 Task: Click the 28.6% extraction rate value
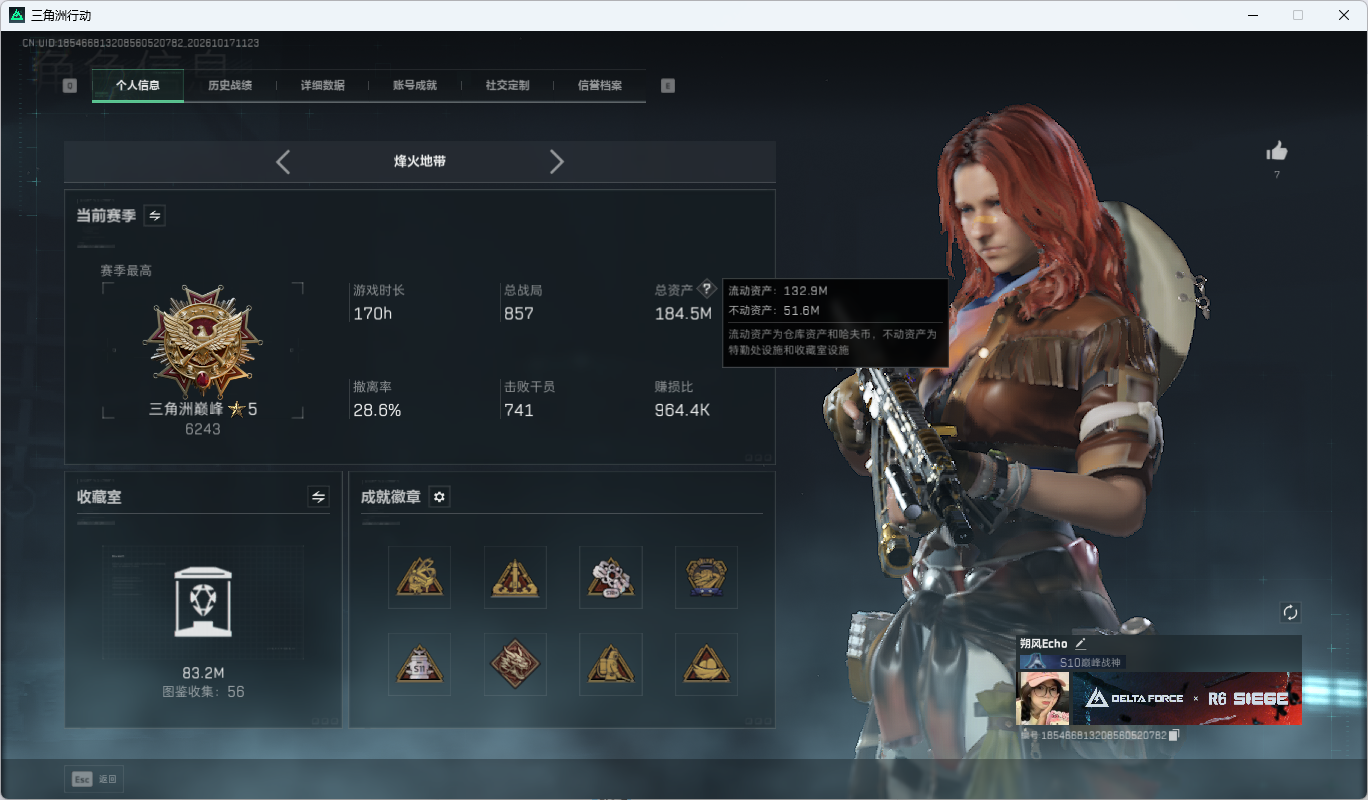(x=377, y=410)
